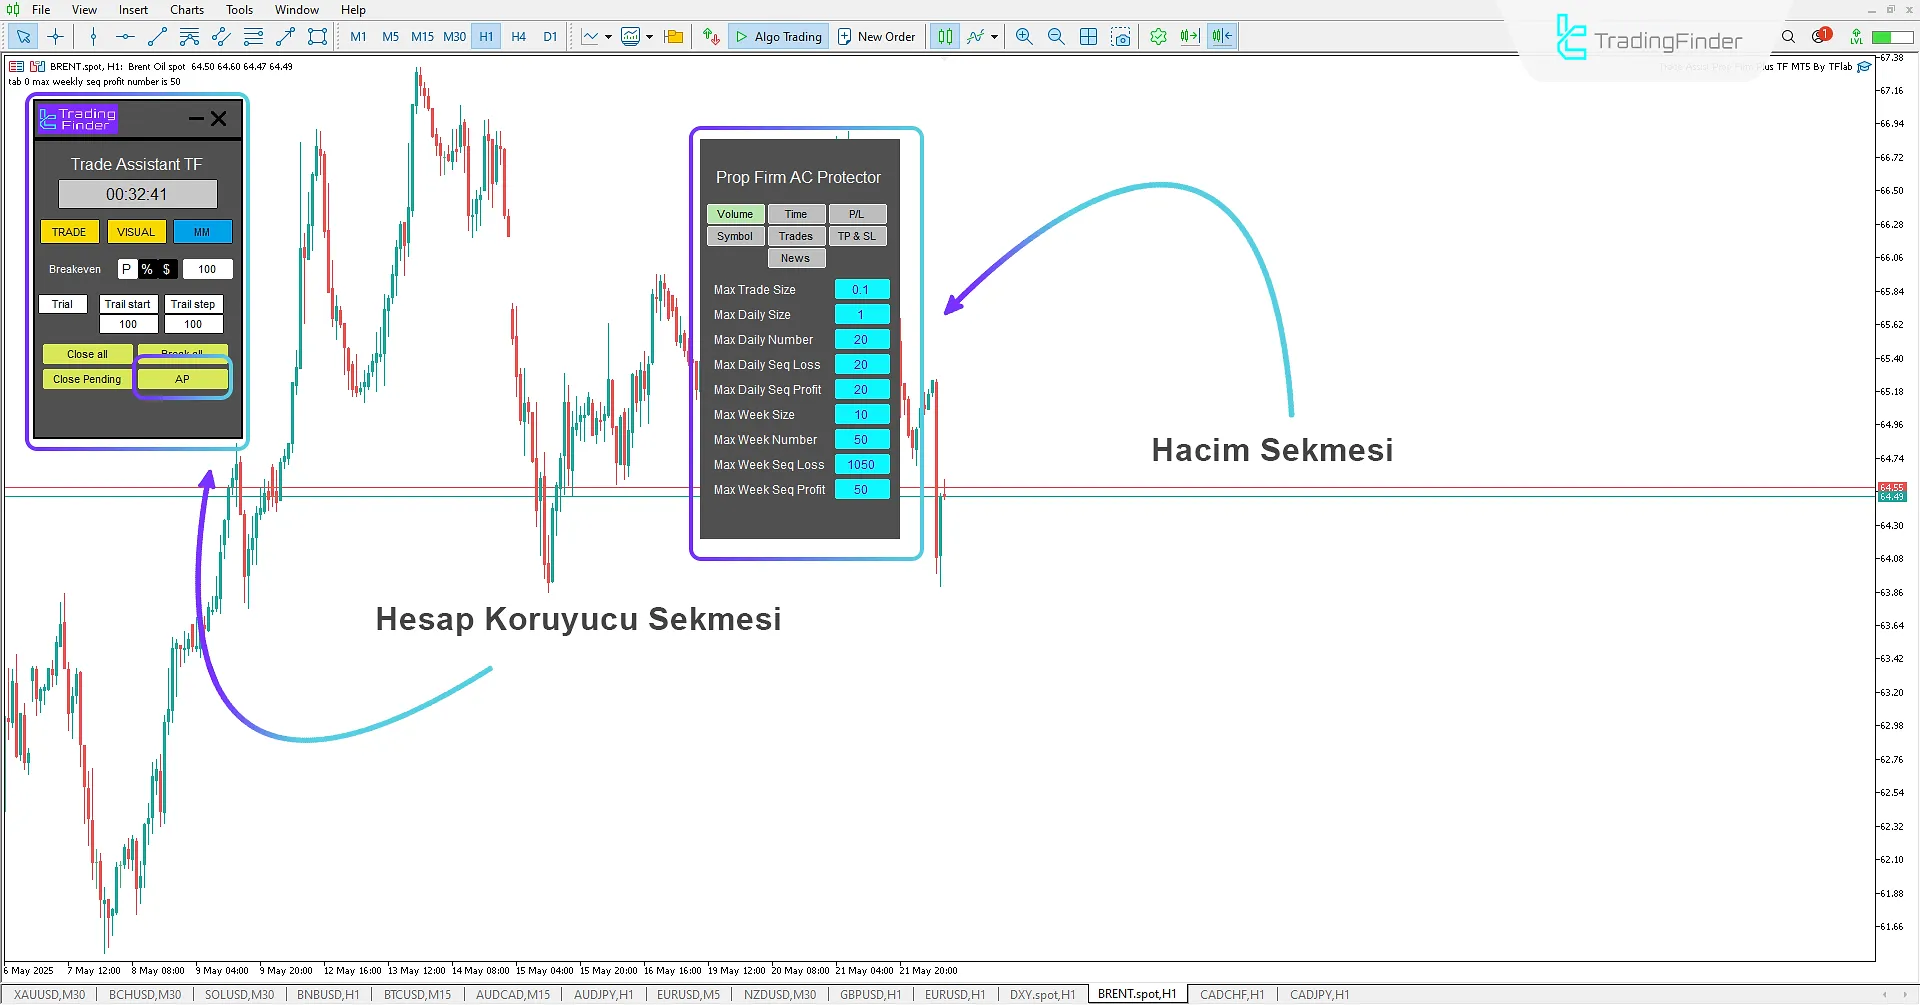Screen dimensions: 1920x1005
Task: Open the chart type dropdown
Action: [x=994, y=36]
